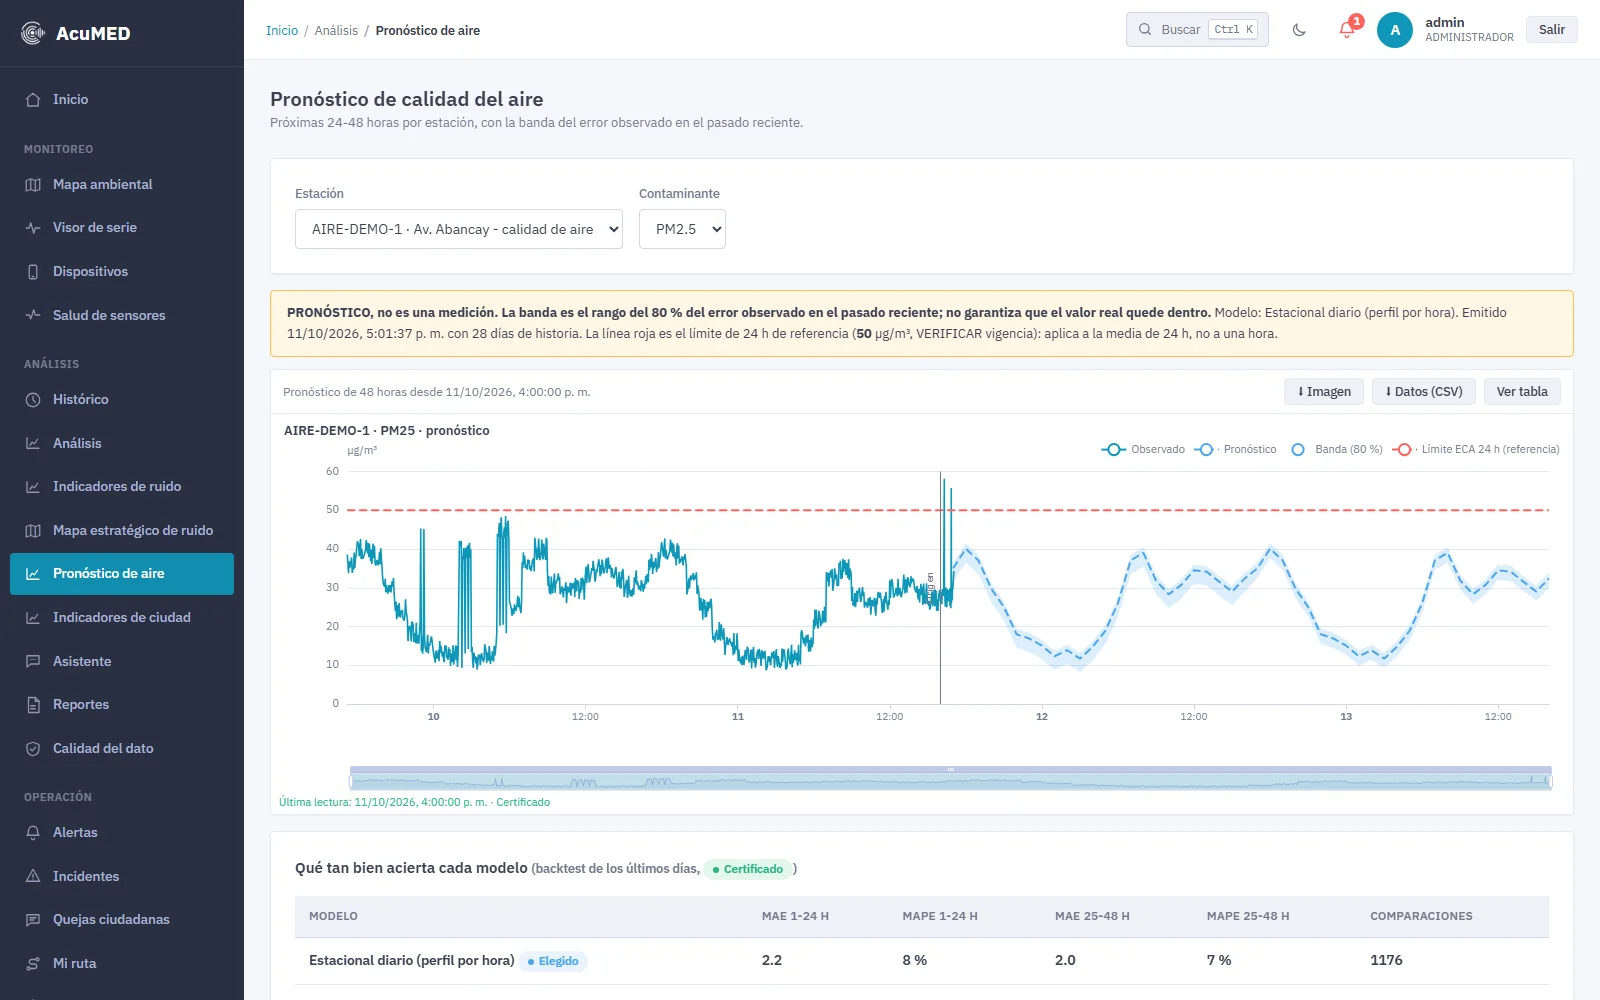
Task: Toggle dark mode moon icon
Action: (x=1299, y=30)
